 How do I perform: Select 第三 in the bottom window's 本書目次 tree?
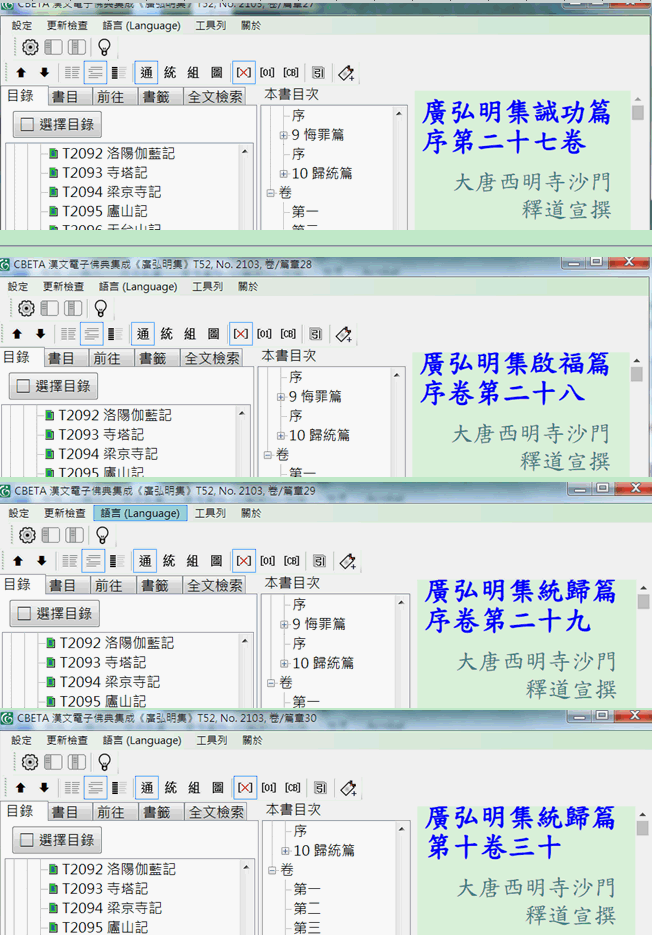click(x=306, y=927)
